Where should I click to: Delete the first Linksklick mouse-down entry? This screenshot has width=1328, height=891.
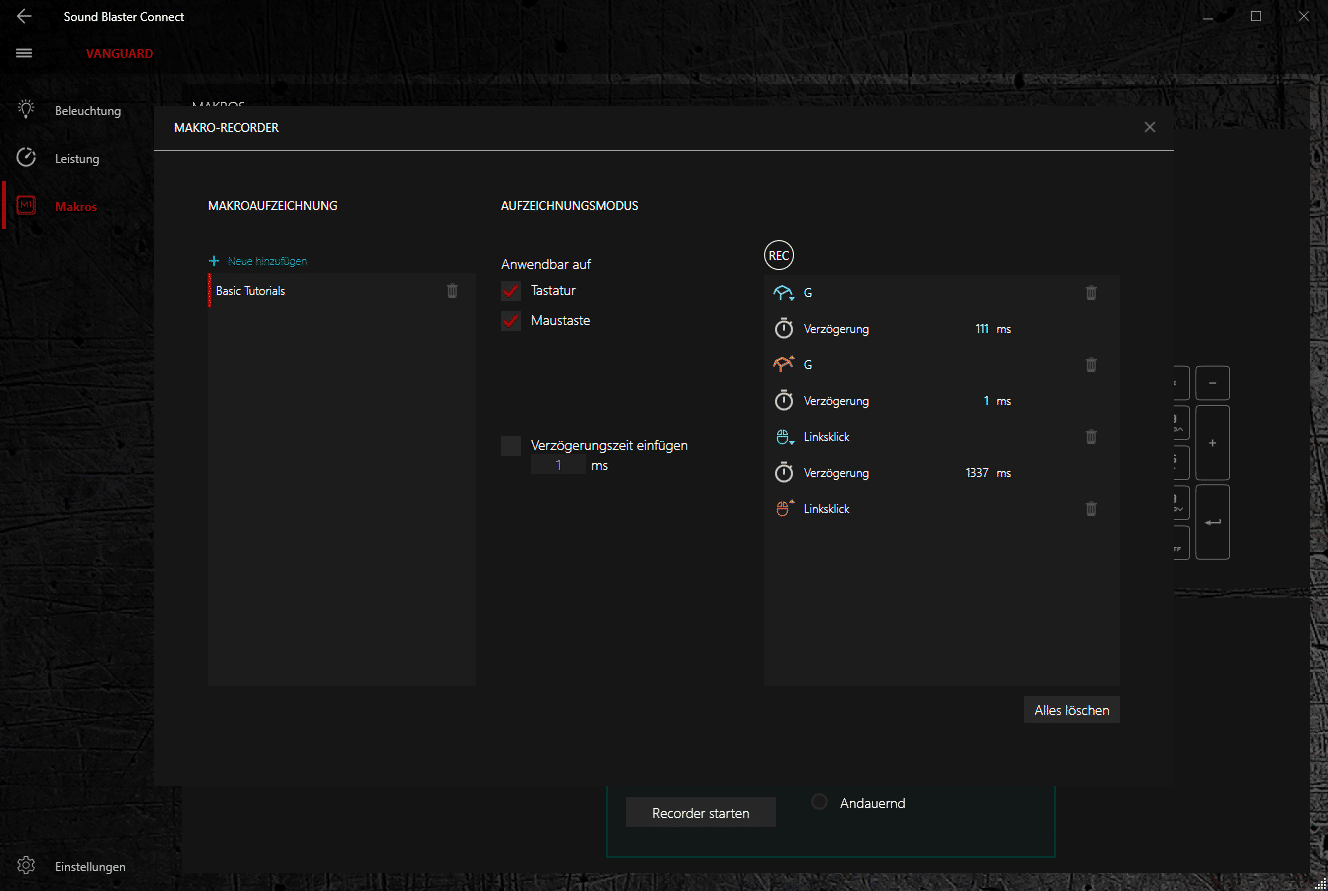click(x=1091, y=437)
